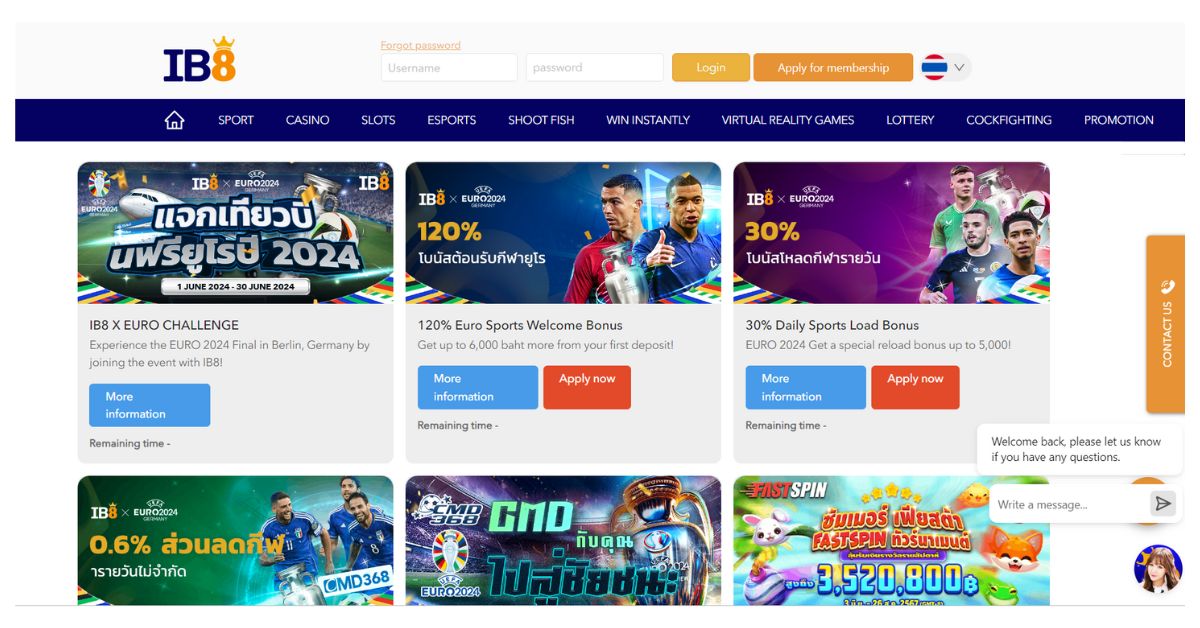The height and width of the screenshot is (628, 1200).
Task: Open the SLOTS menu
Action: 378,120
